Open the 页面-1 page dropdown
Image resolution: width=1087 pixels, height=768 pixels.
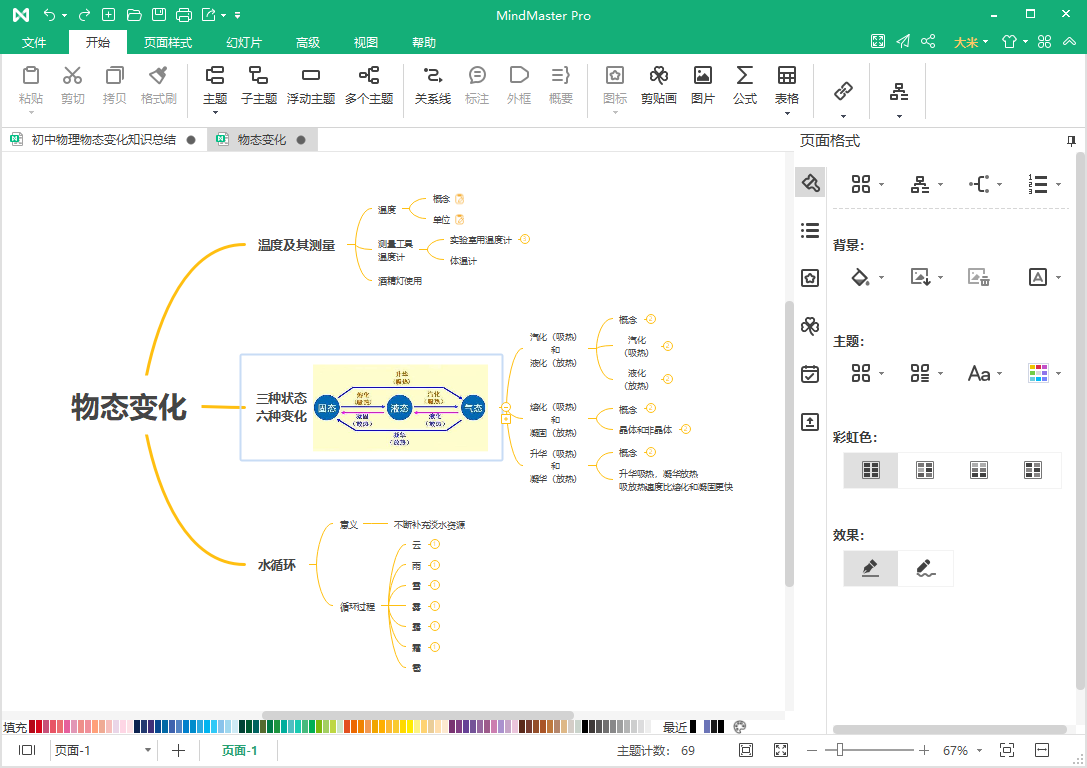pyautogui.click(x=148, y=750)
